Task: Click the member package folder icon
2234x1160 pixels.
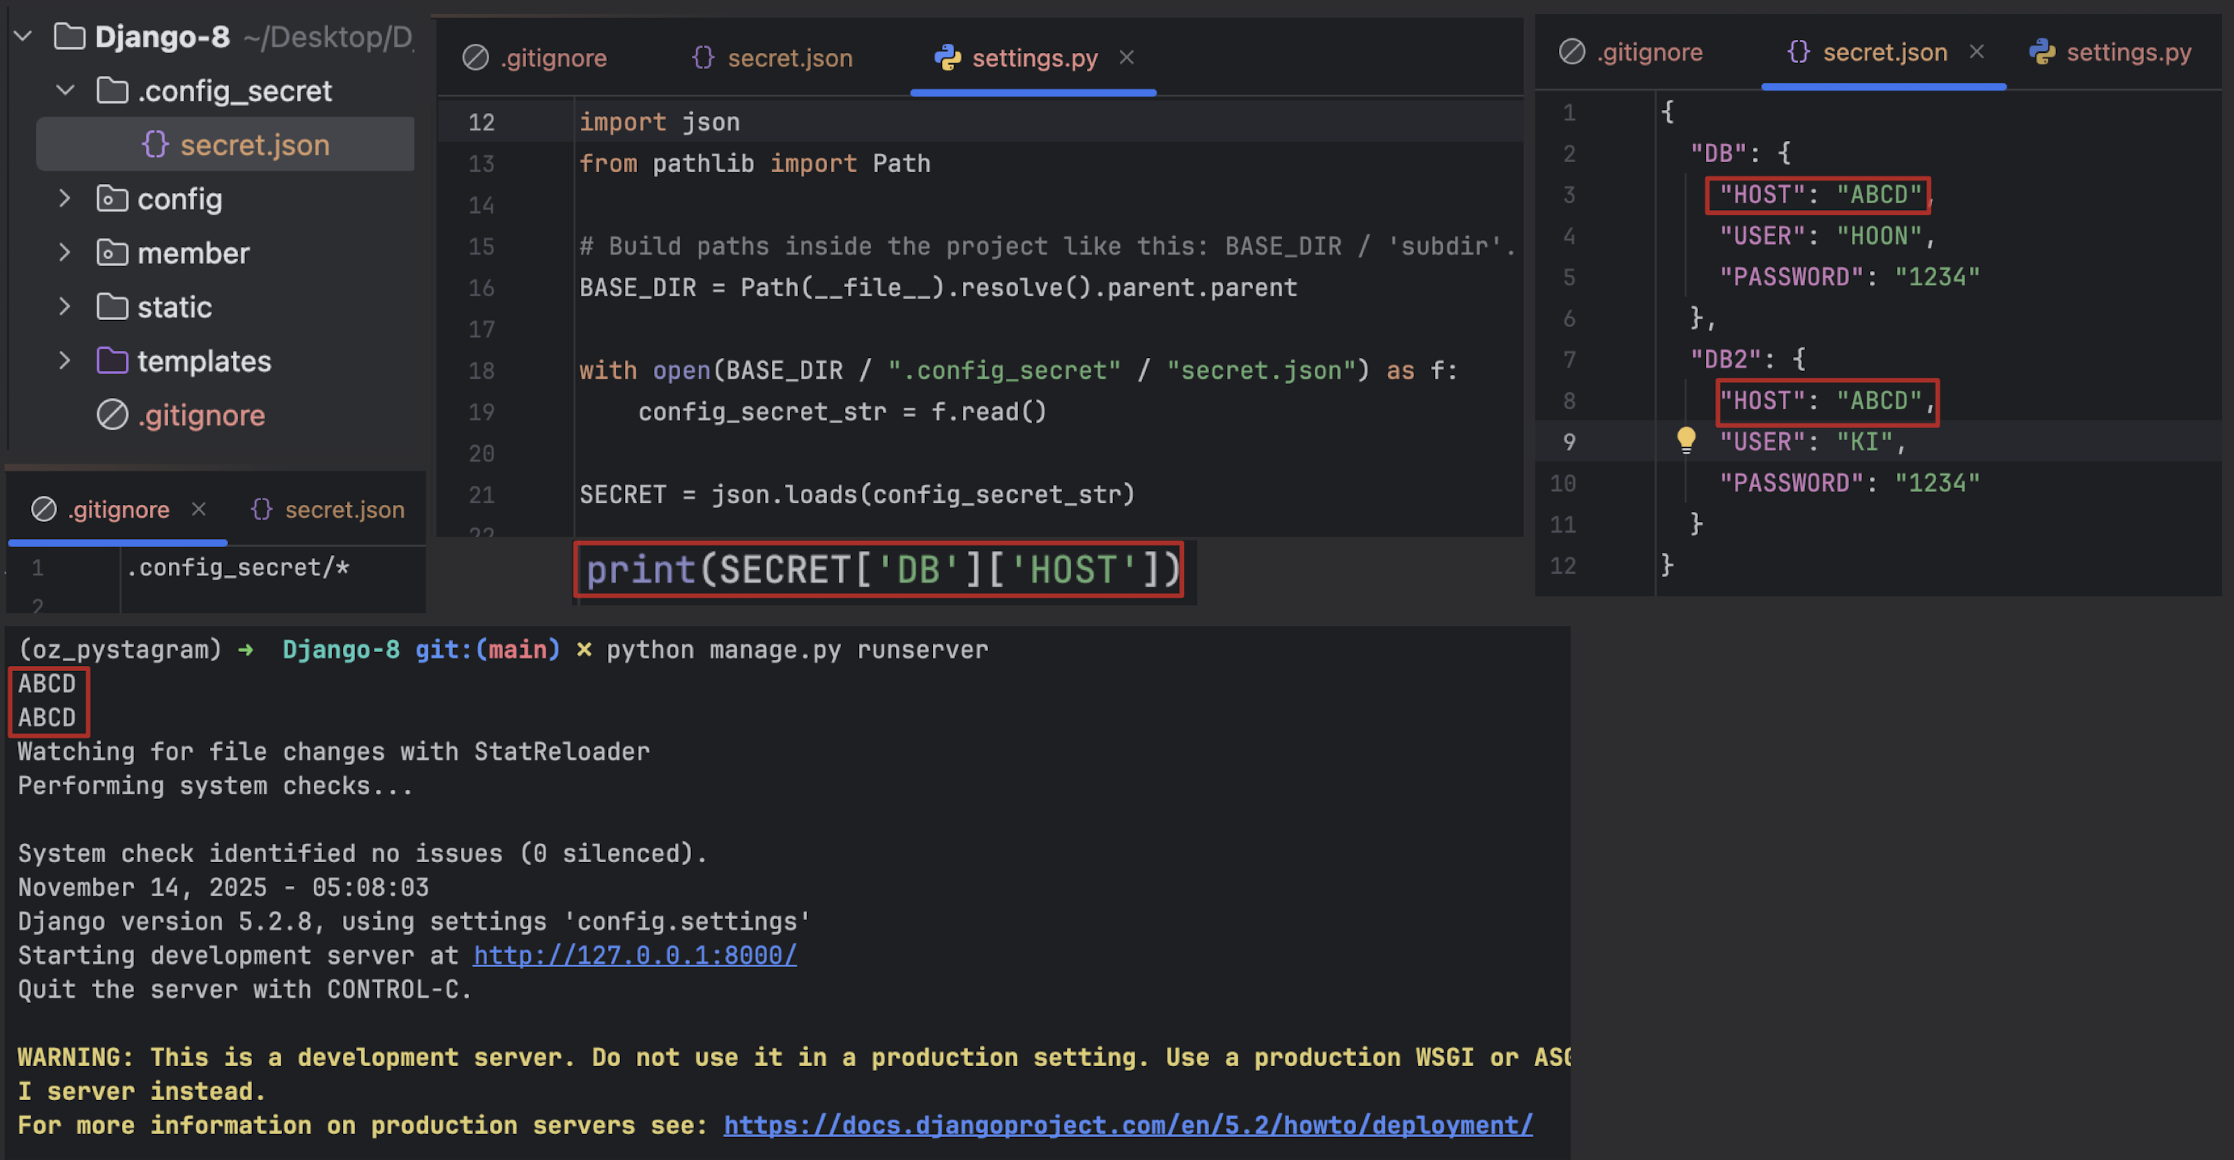Action: click(x=112, y=253)
